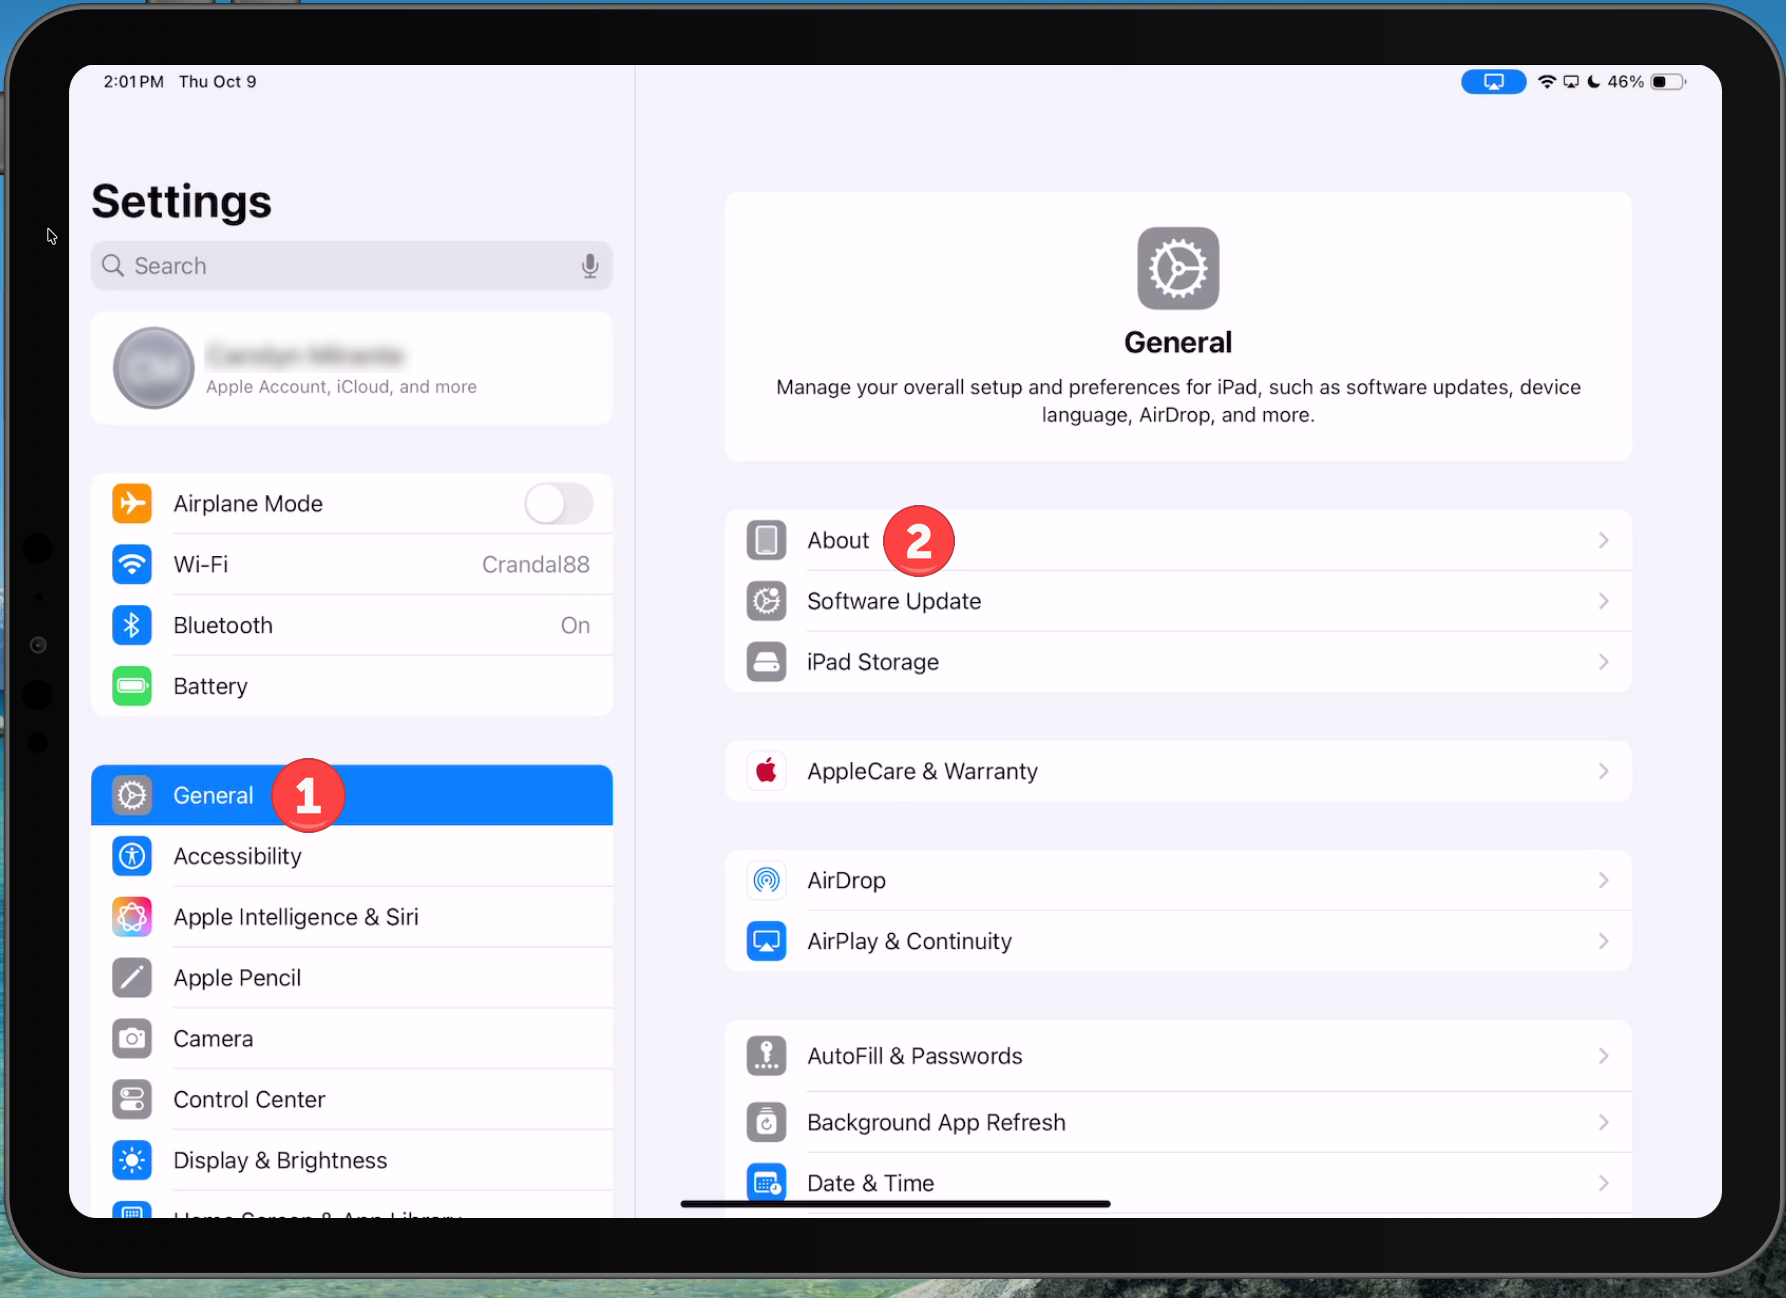
Task: Expand the AppleCare & Warranty chevron
Action: click(1603, 771)
